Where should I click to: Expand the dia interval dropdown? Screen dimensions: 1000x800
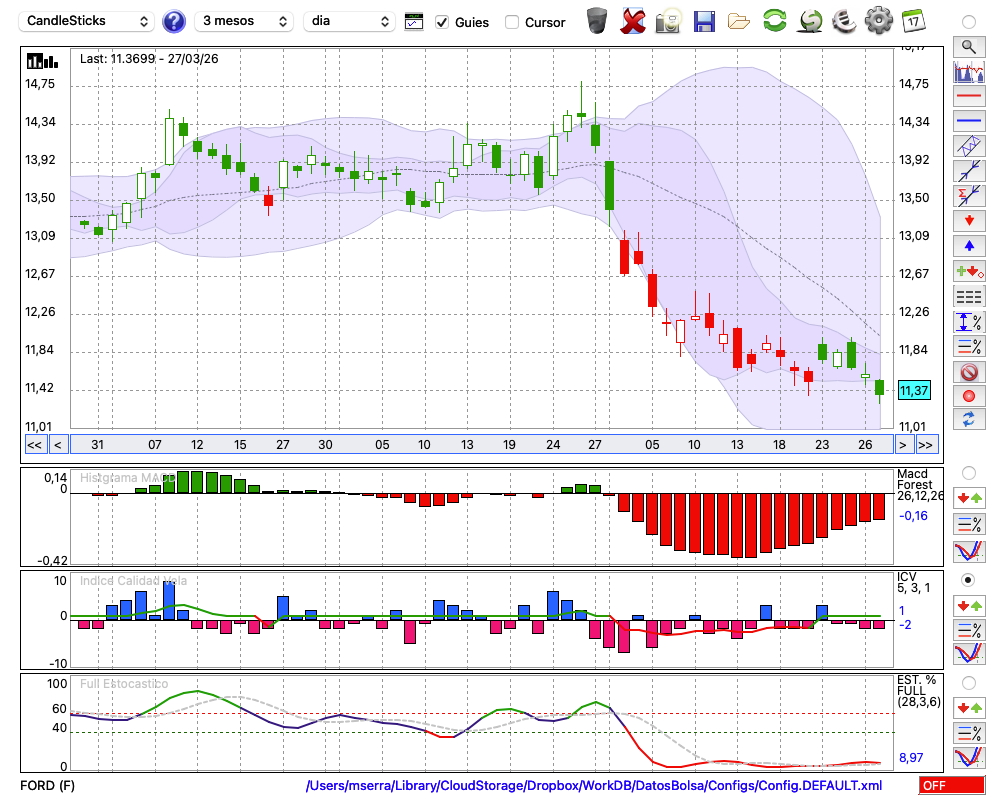[x=349, y=21]
